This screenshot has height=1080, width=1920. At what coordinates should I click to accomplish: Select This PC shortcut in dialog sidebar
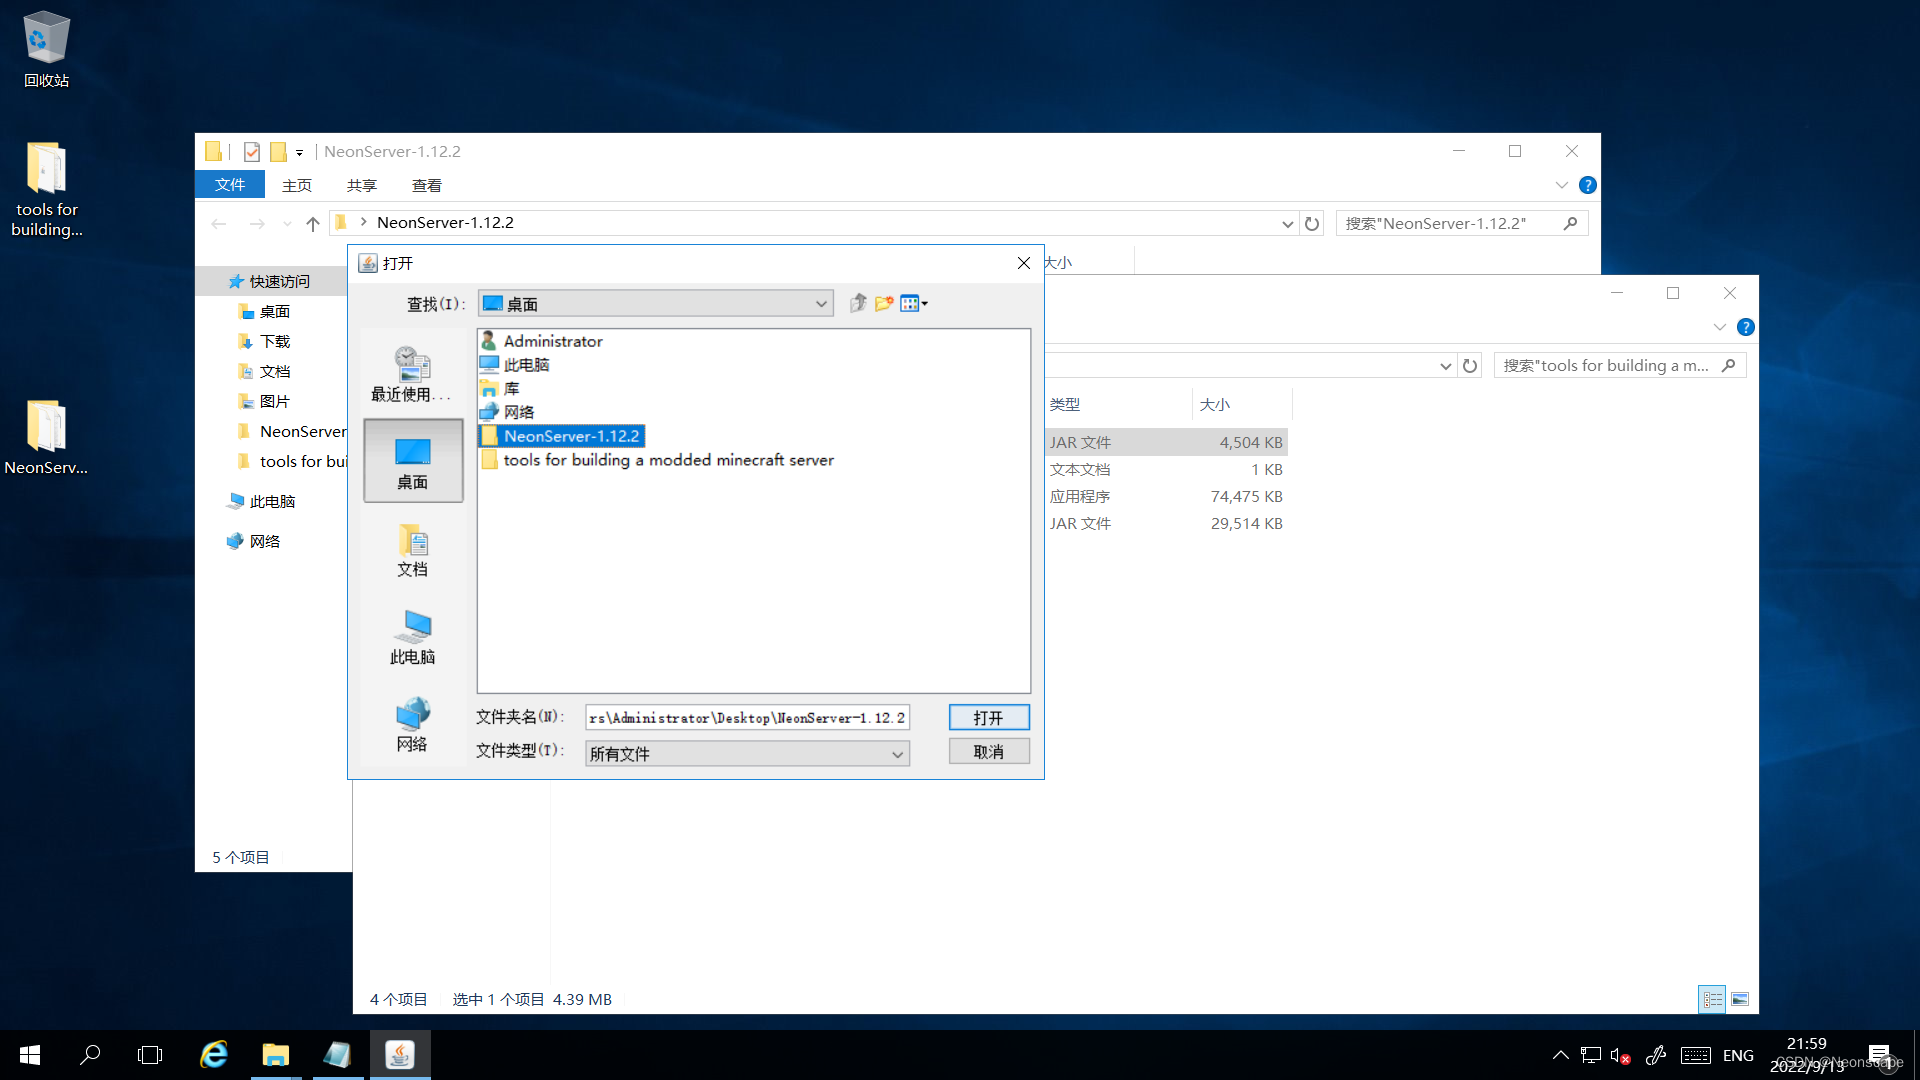coord(412,638)
